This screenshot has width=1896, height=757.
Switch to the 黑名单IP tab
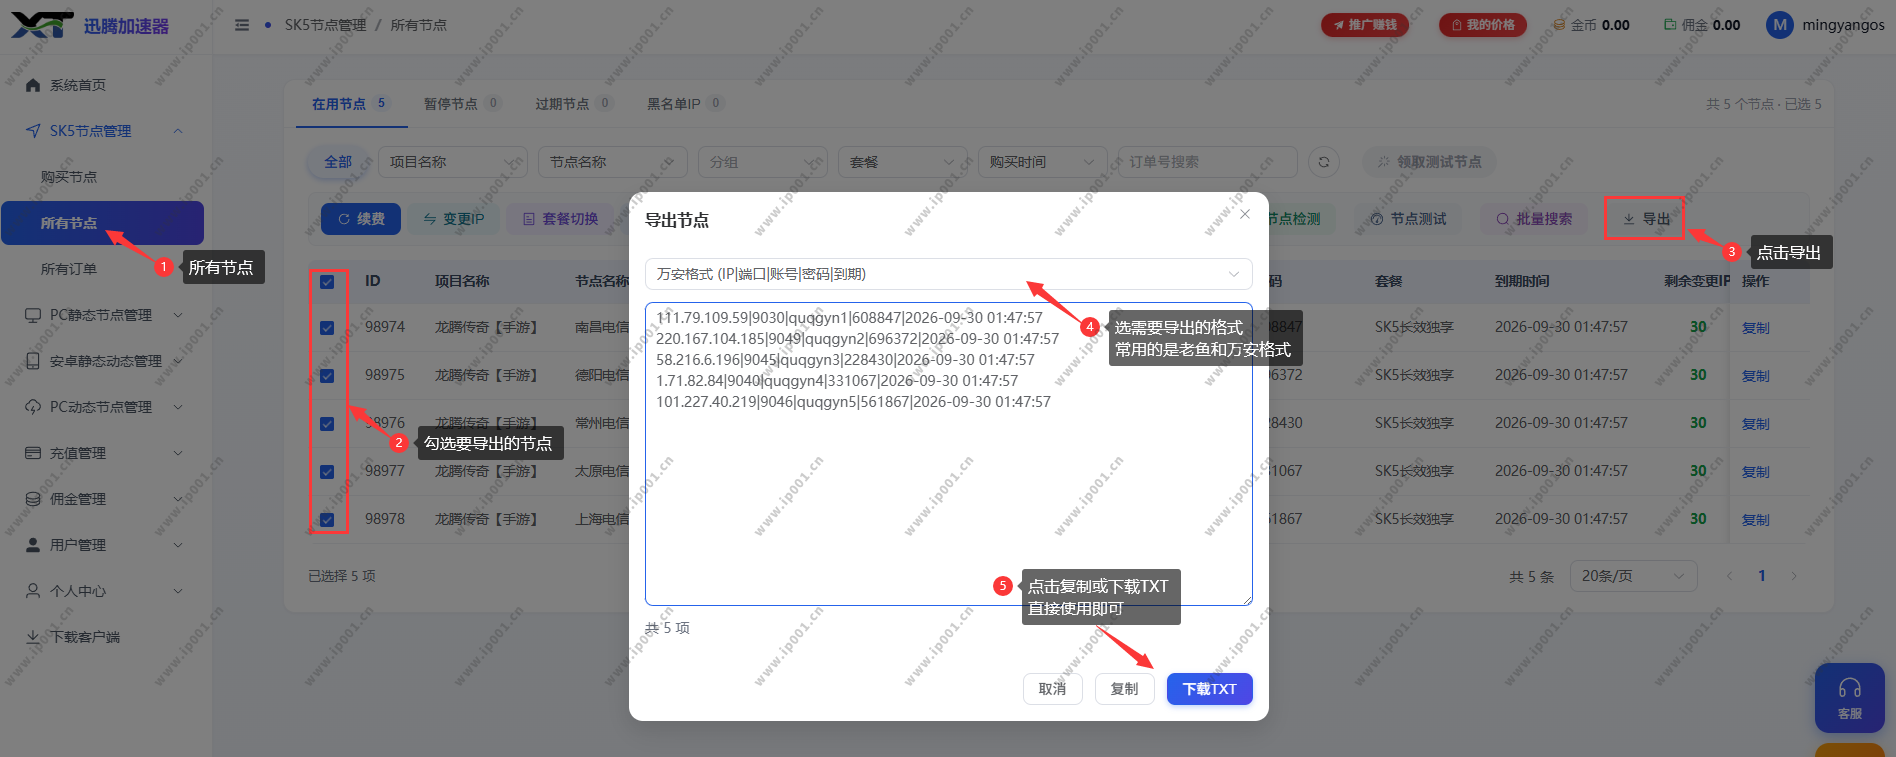tap(684, 104)
